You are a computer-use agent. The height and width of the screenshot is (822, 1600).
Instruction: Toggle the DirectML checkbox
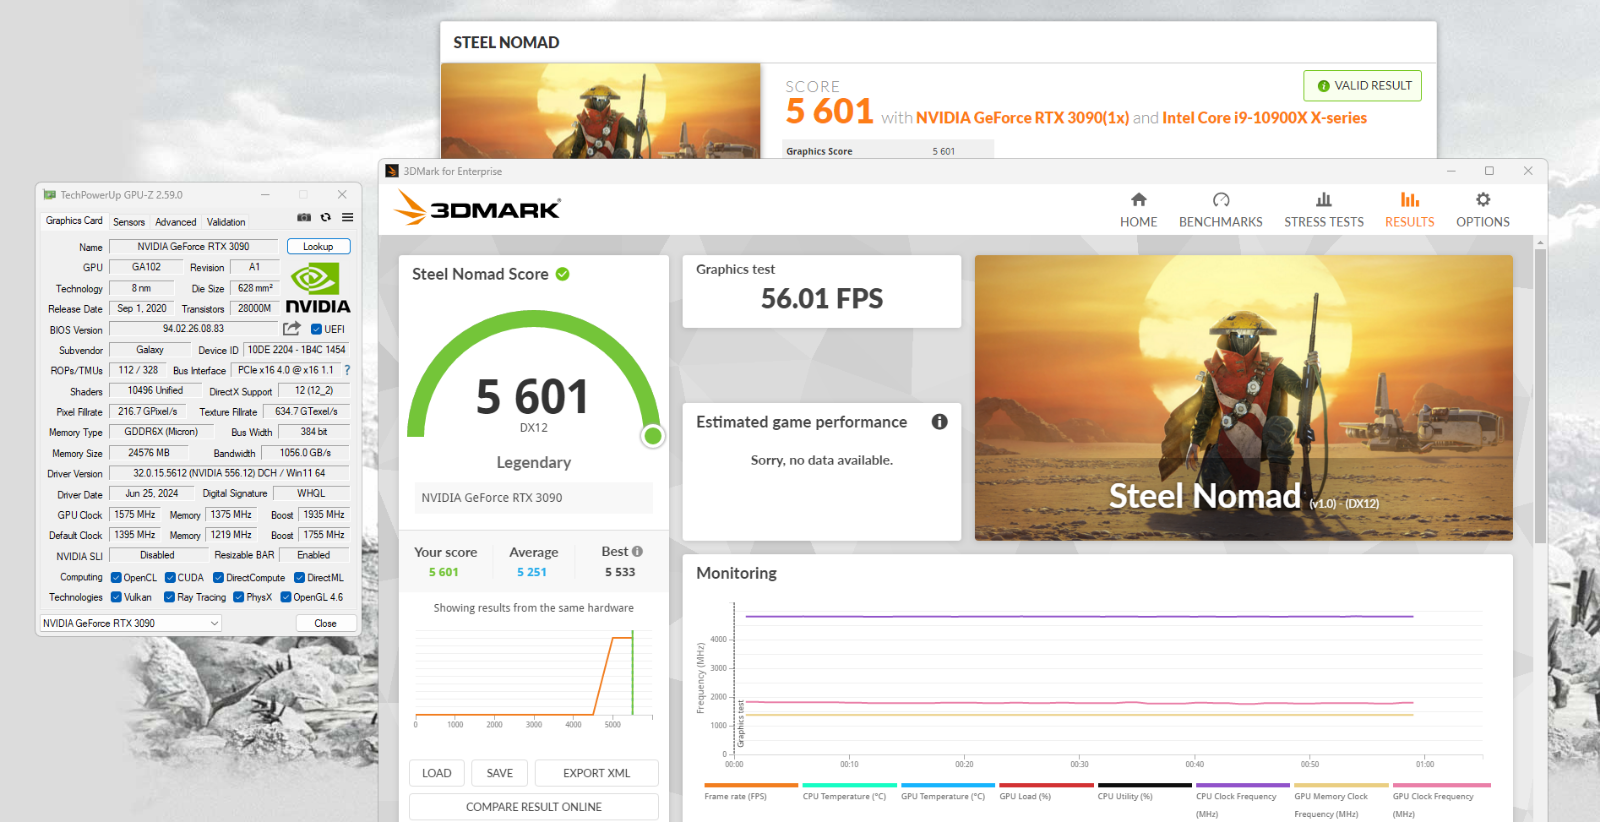tap(299, 577)
